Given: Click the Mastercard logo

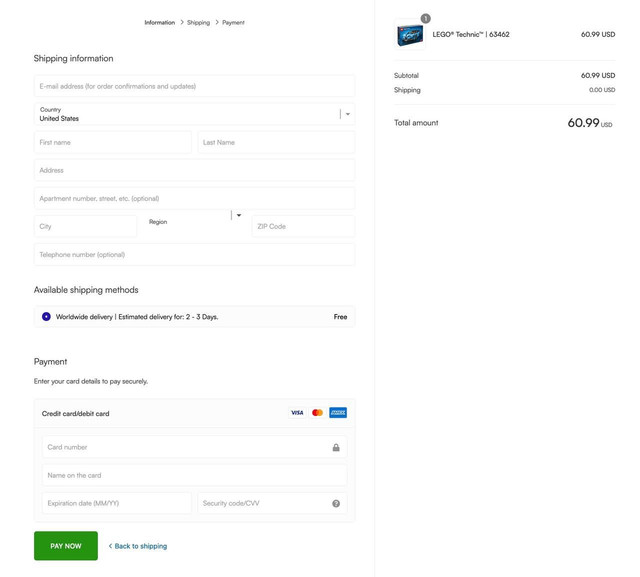Looking at the screenshot, I should pyautogui.click(x=317, y=413).
